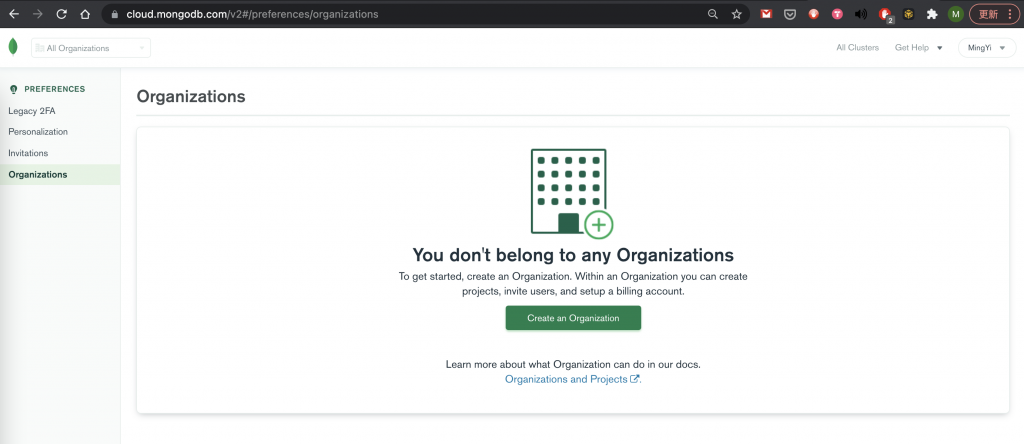Click the site lock icon in address bar
Screen dimensions: 1024x444
click(114, 14)
